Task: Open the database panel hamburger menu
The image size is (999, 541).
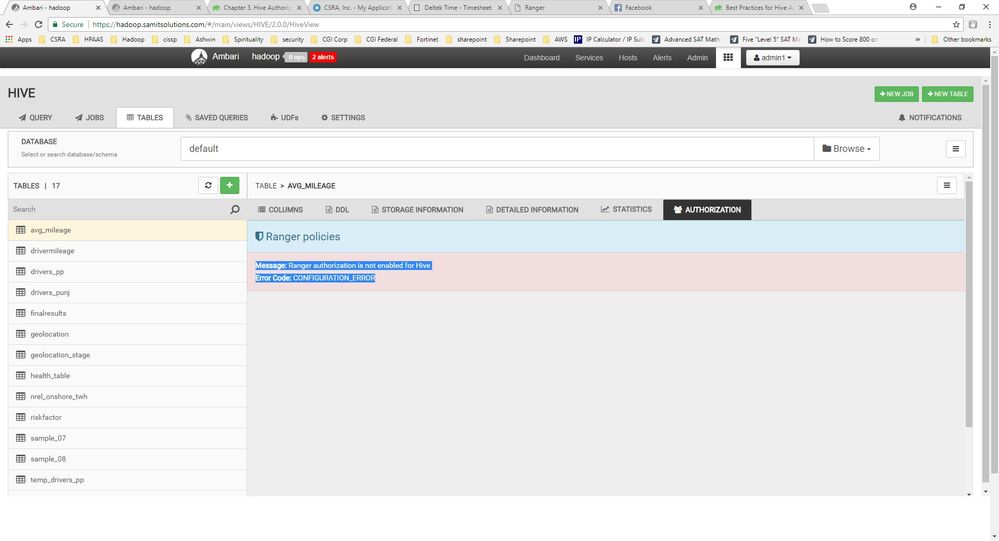Action: click(955, 148)
